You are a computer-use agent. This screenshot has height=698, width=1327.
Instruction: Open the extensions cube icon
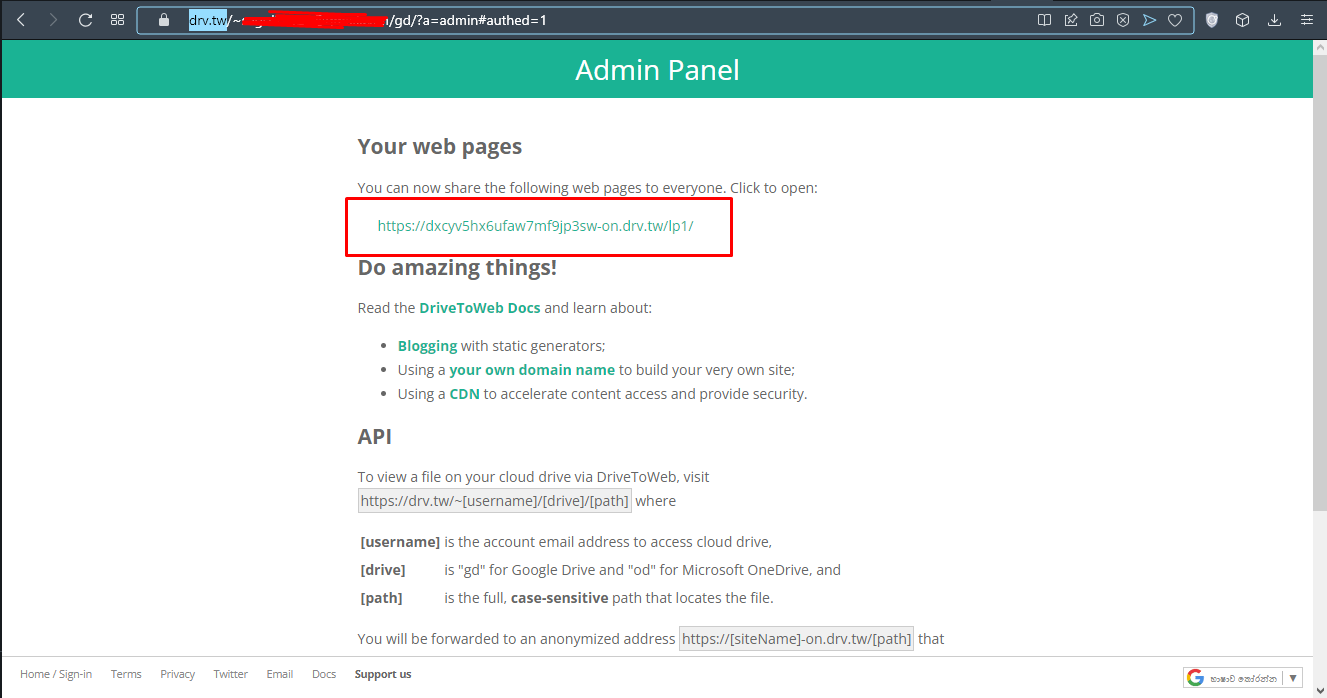click(1243, 20)
